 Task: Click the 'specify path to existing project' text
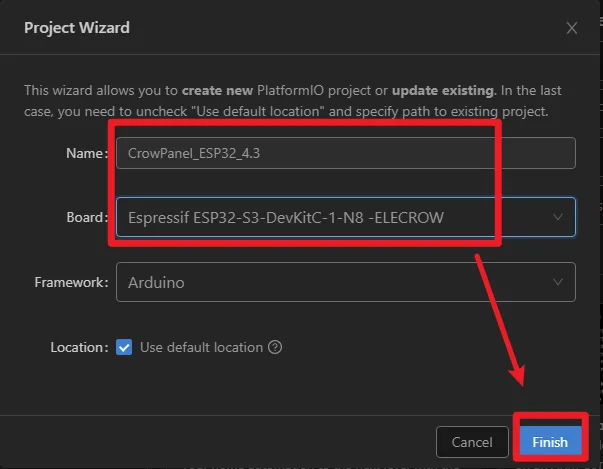pos(451,111)
